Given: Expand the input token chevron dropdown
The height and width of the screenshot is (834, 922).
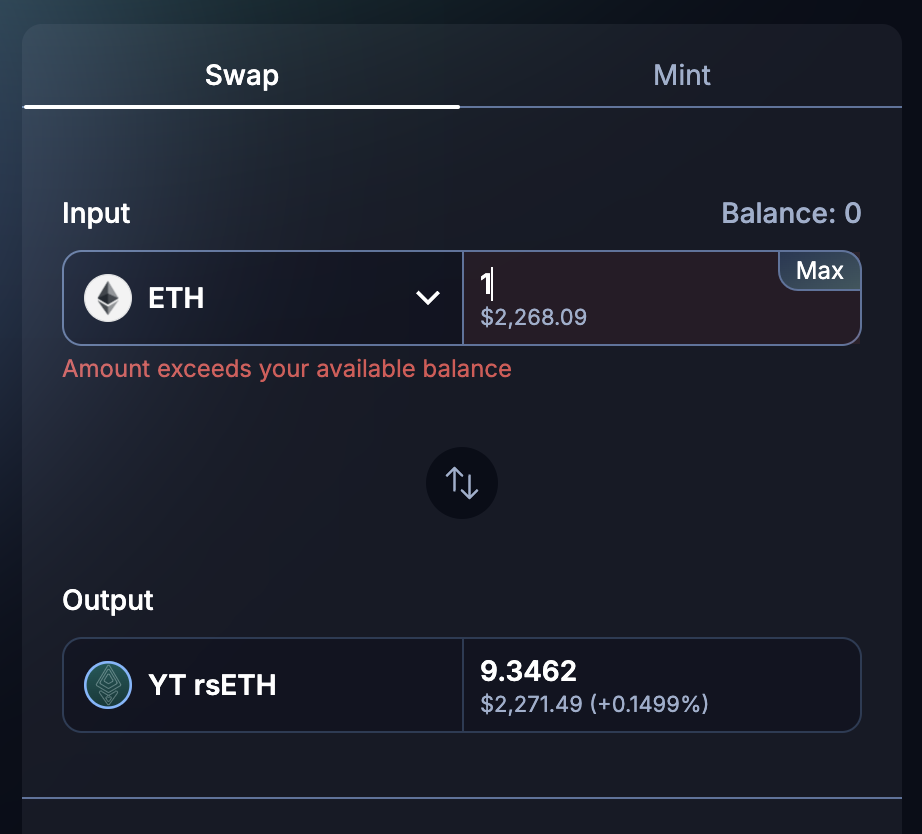Looking at the screenshot, I should point(428,298).
